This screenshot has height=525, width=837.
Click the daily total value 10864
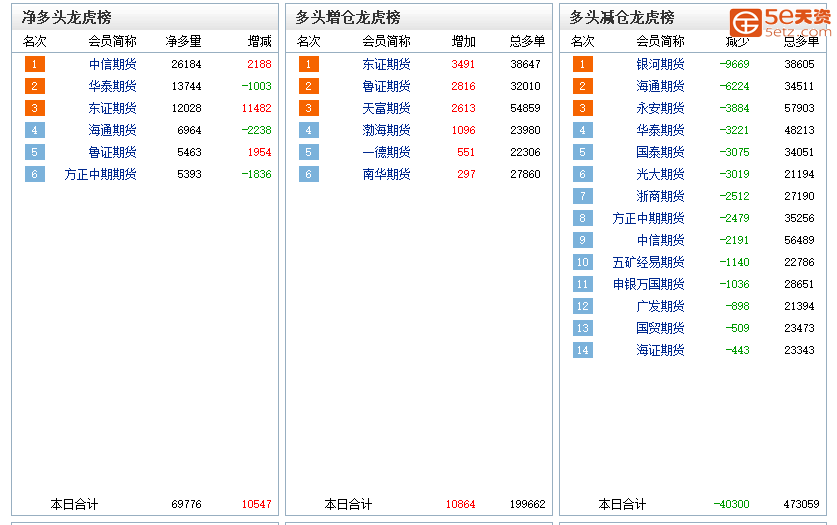coord(461,504)
